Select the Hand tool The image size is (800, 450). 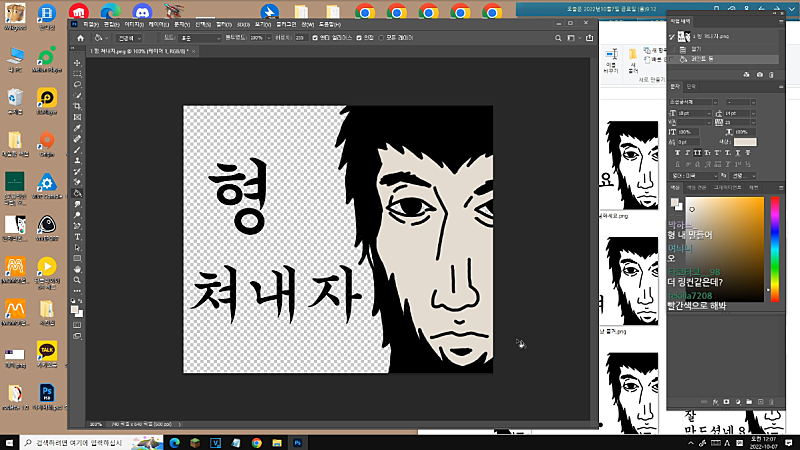pyautogui.click(x=77, y=269)
